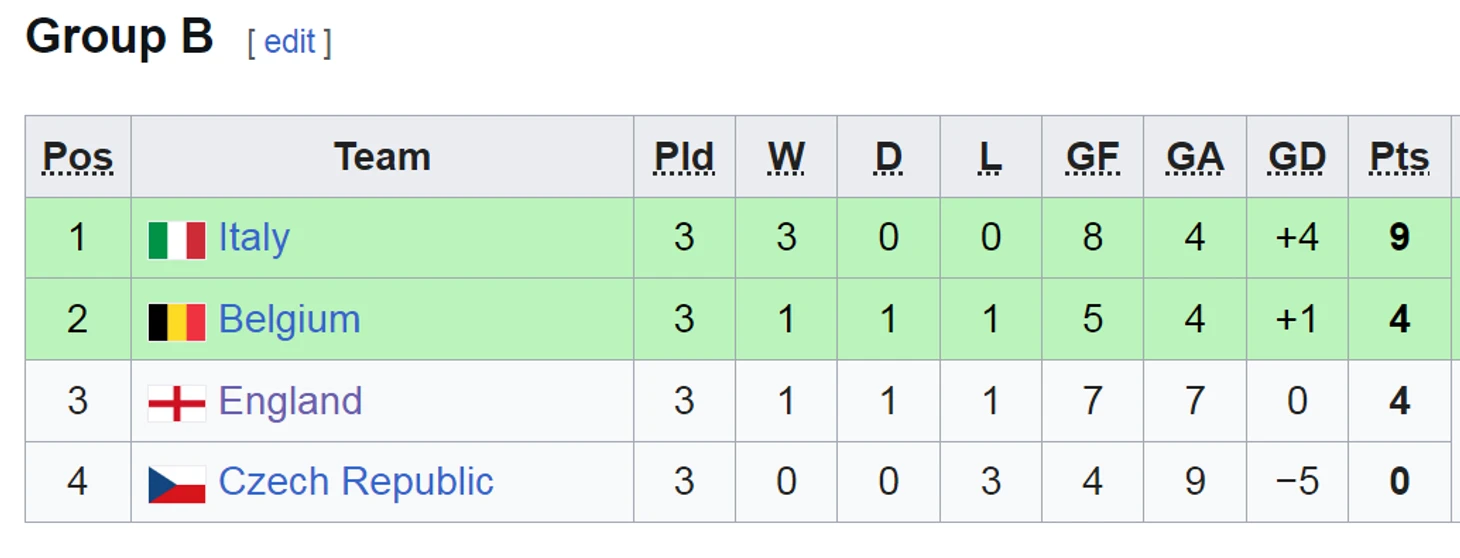The width and height of the screenshot is (1460, 558).
Task: Click the England flag icon
Action: (x=177, y=403)
